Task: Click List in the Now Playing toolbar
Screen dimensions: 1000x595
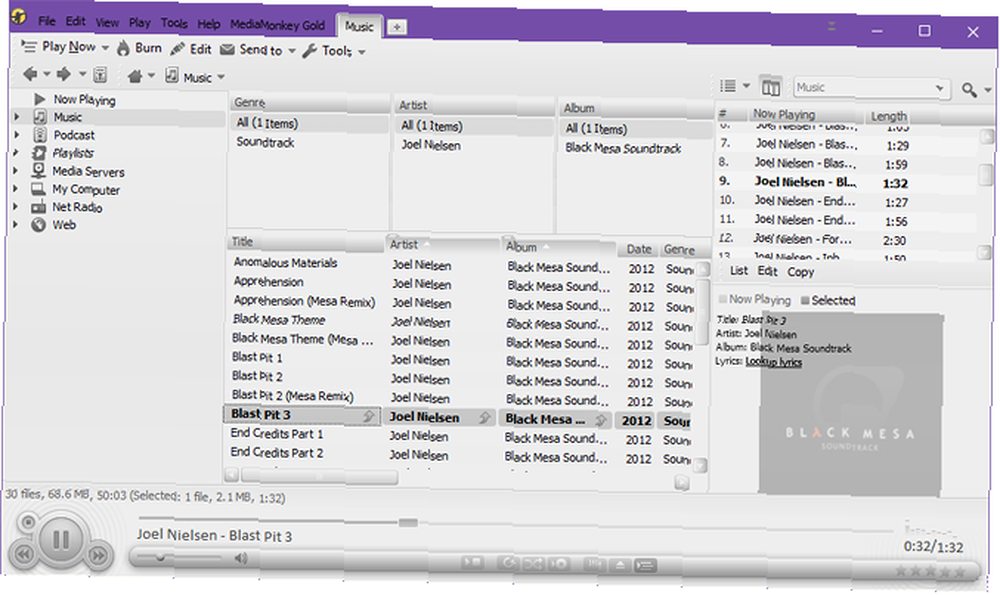Action: [x=739, y=270]
